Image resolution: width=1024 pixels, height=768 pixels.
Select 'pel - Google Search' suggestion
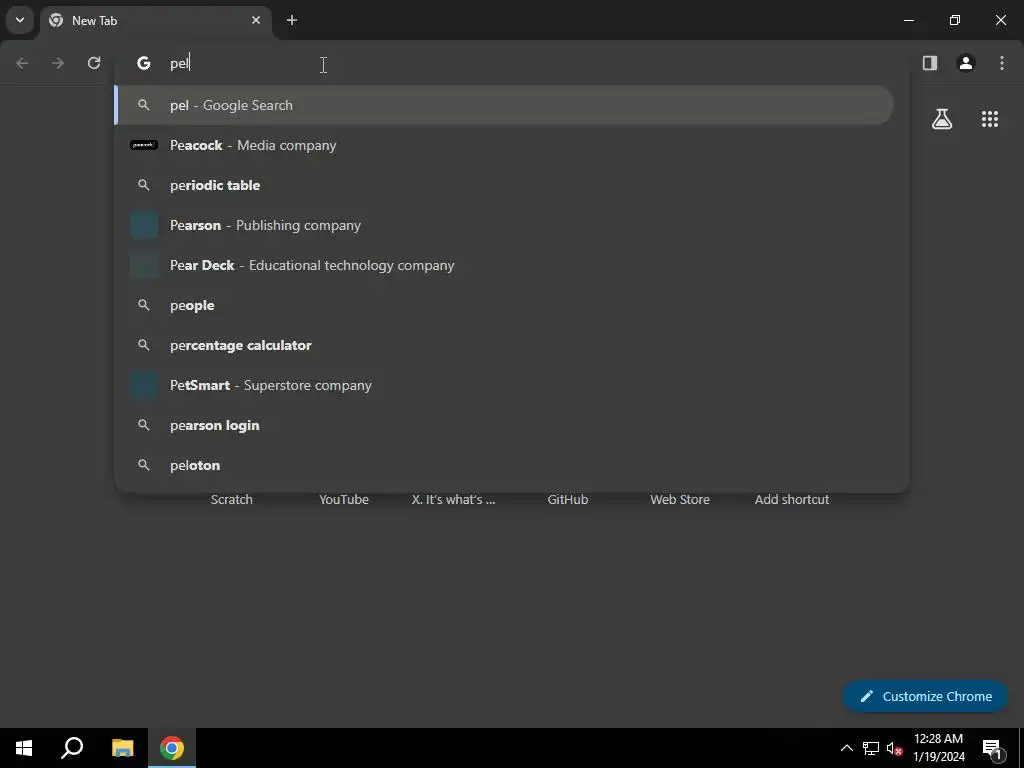pyautogui.click(x=504, y=105)
